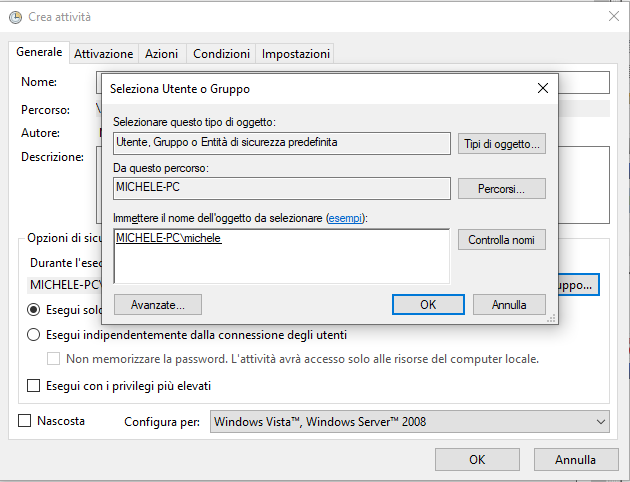
Task: Open Tipi di oggetto options
Action: [x=502, y=144]
